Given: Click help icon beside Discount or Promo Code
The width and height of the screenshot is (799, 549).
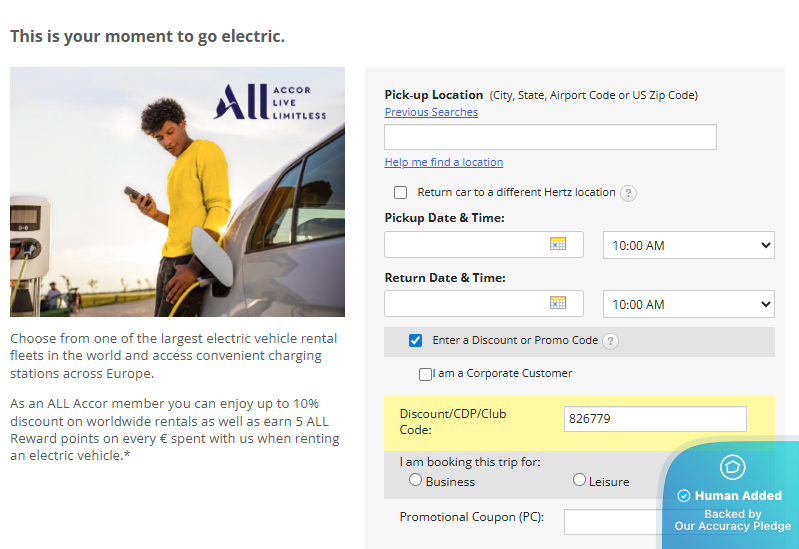Looking at the screenshot, I should click(x=610, y=341).
